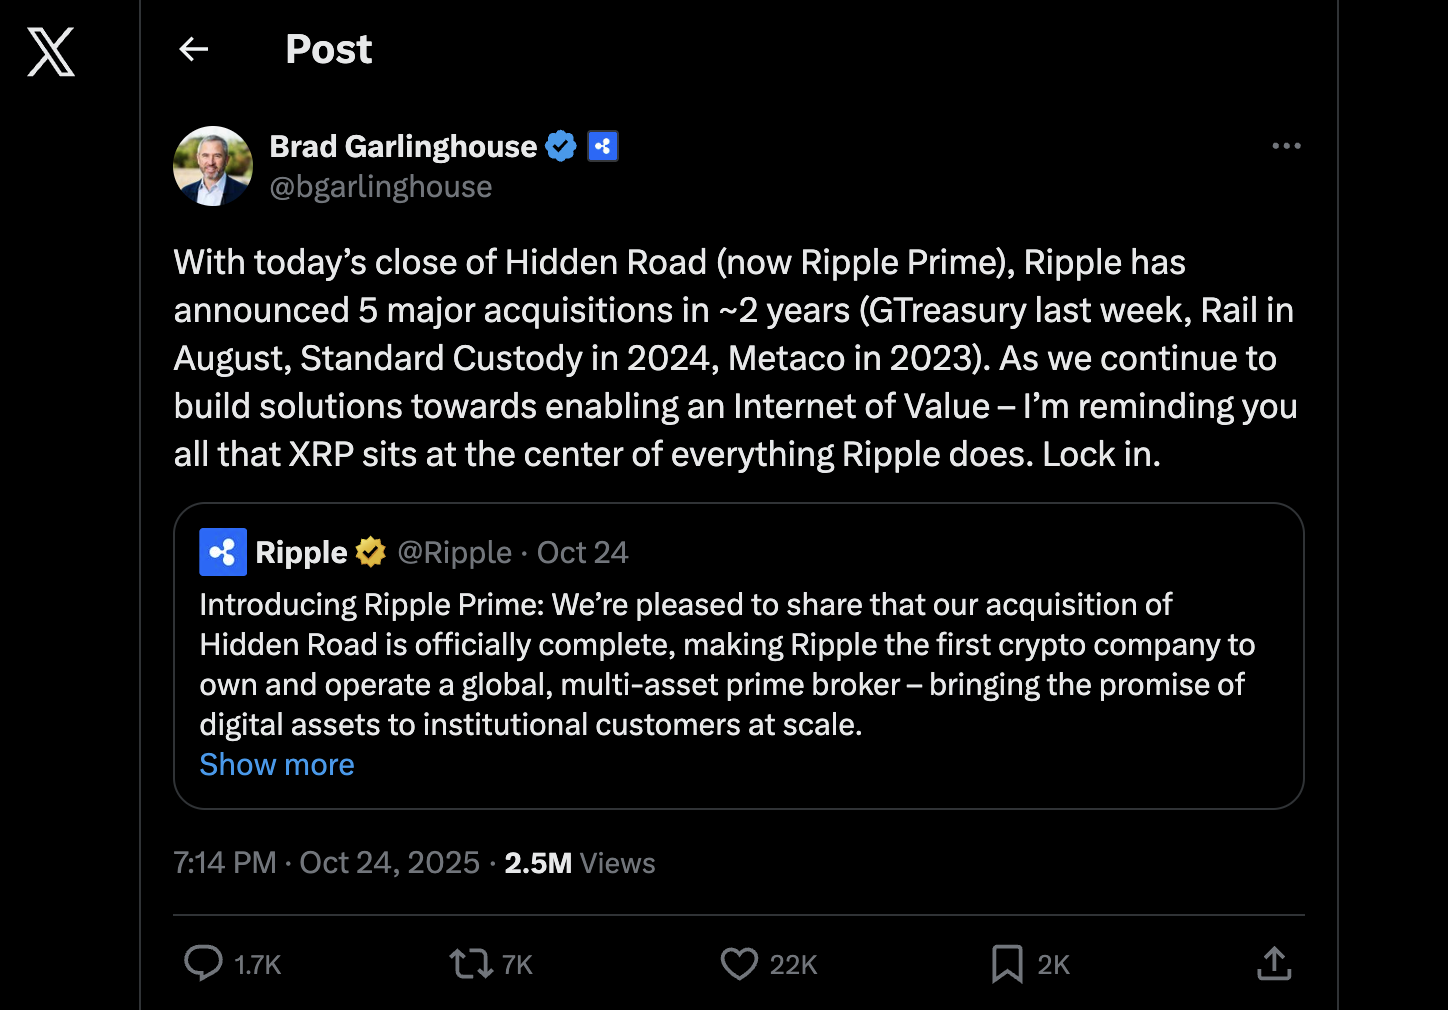Click Brad Garlinghouse's blue verified badge
The height and width of the screenshot is (1010, 1448).
pyautogui.click(x=561, y=146)
